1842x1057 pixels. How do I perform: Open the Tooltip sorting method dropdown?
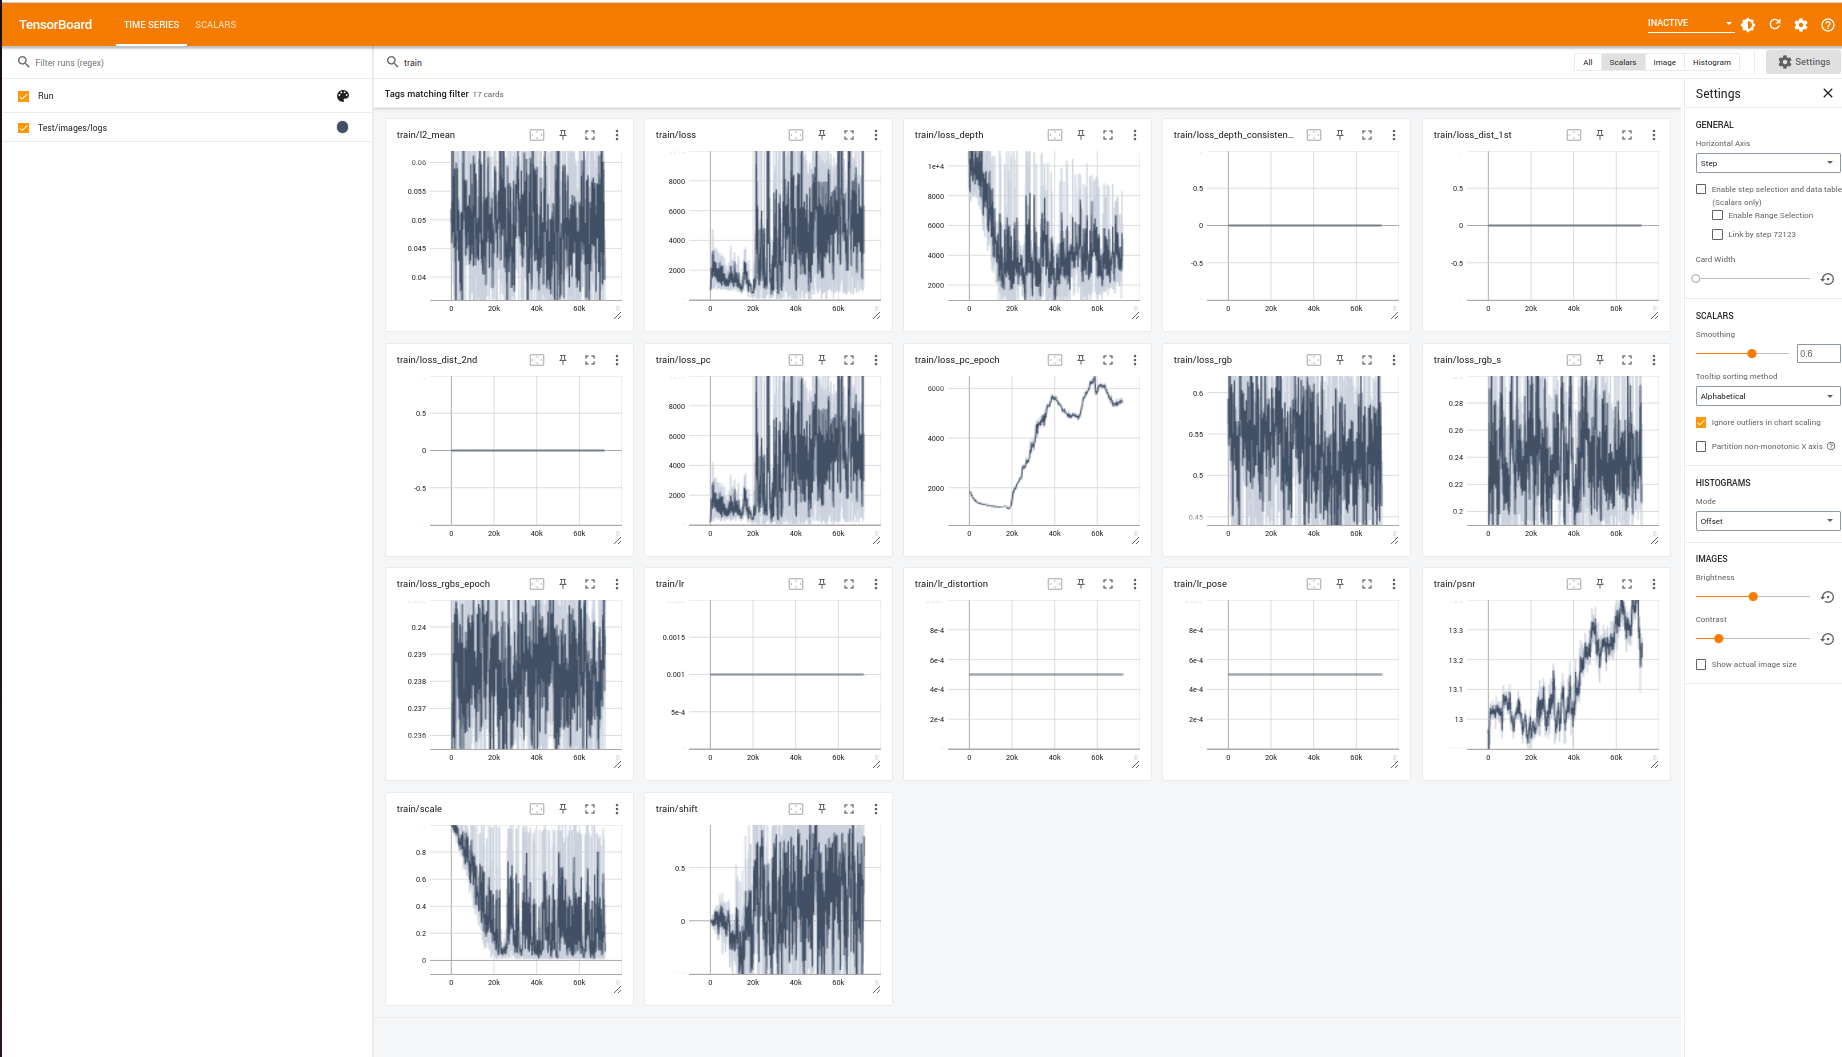pos(1767,396)
